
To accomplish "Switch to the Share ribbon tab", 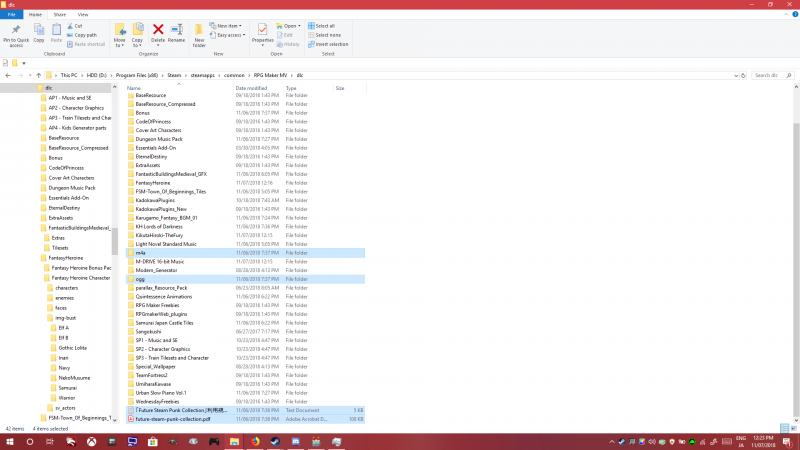I will pos(60,15).
